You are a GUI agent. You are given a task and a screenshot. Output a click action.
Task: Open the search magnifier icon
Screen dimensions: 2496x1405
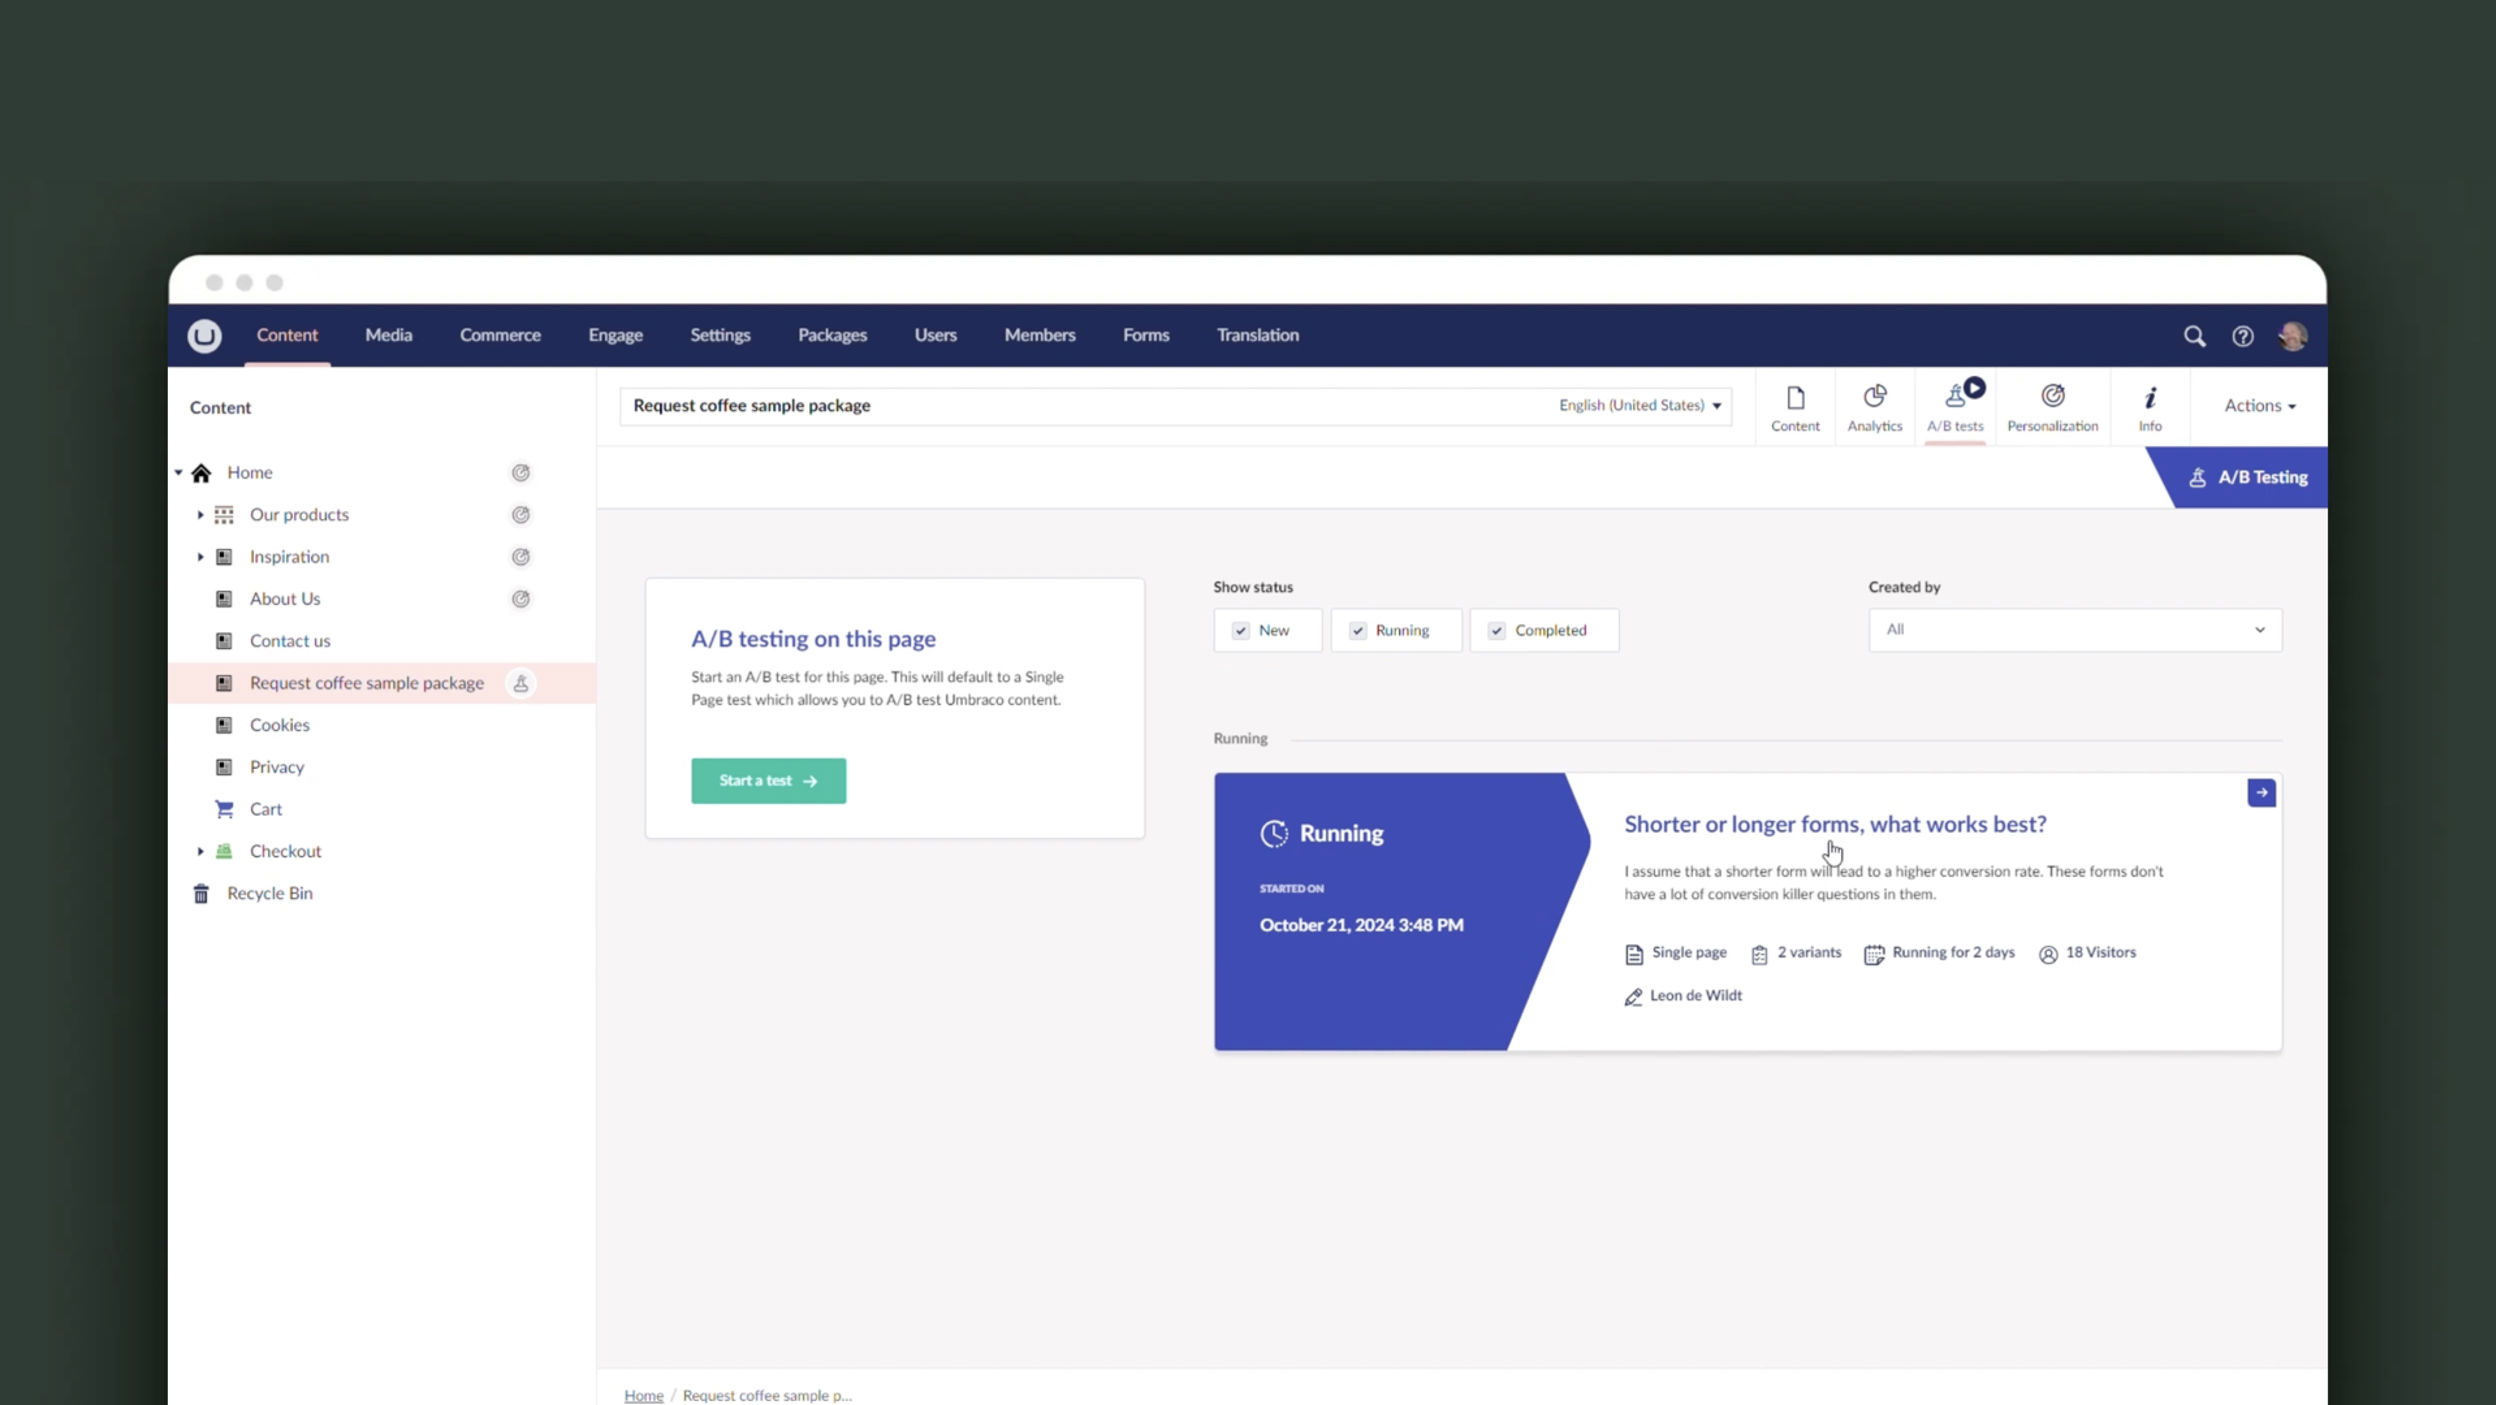[2194, 336]
